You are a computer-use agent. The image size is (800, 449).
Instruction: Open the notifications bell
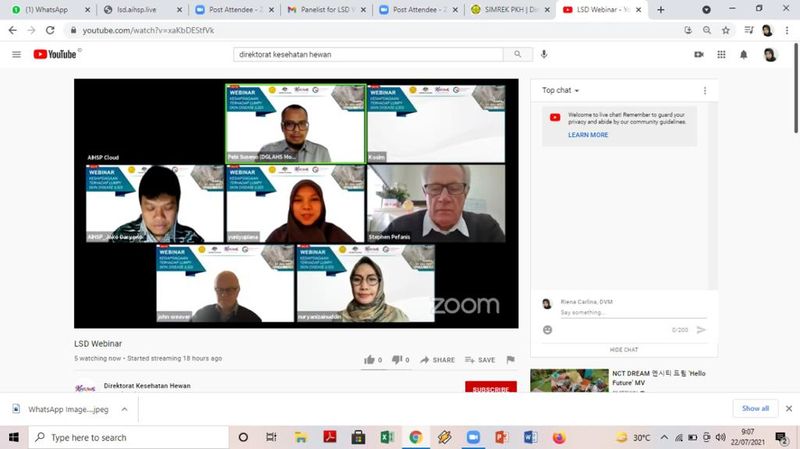click(x=743, y=54)
